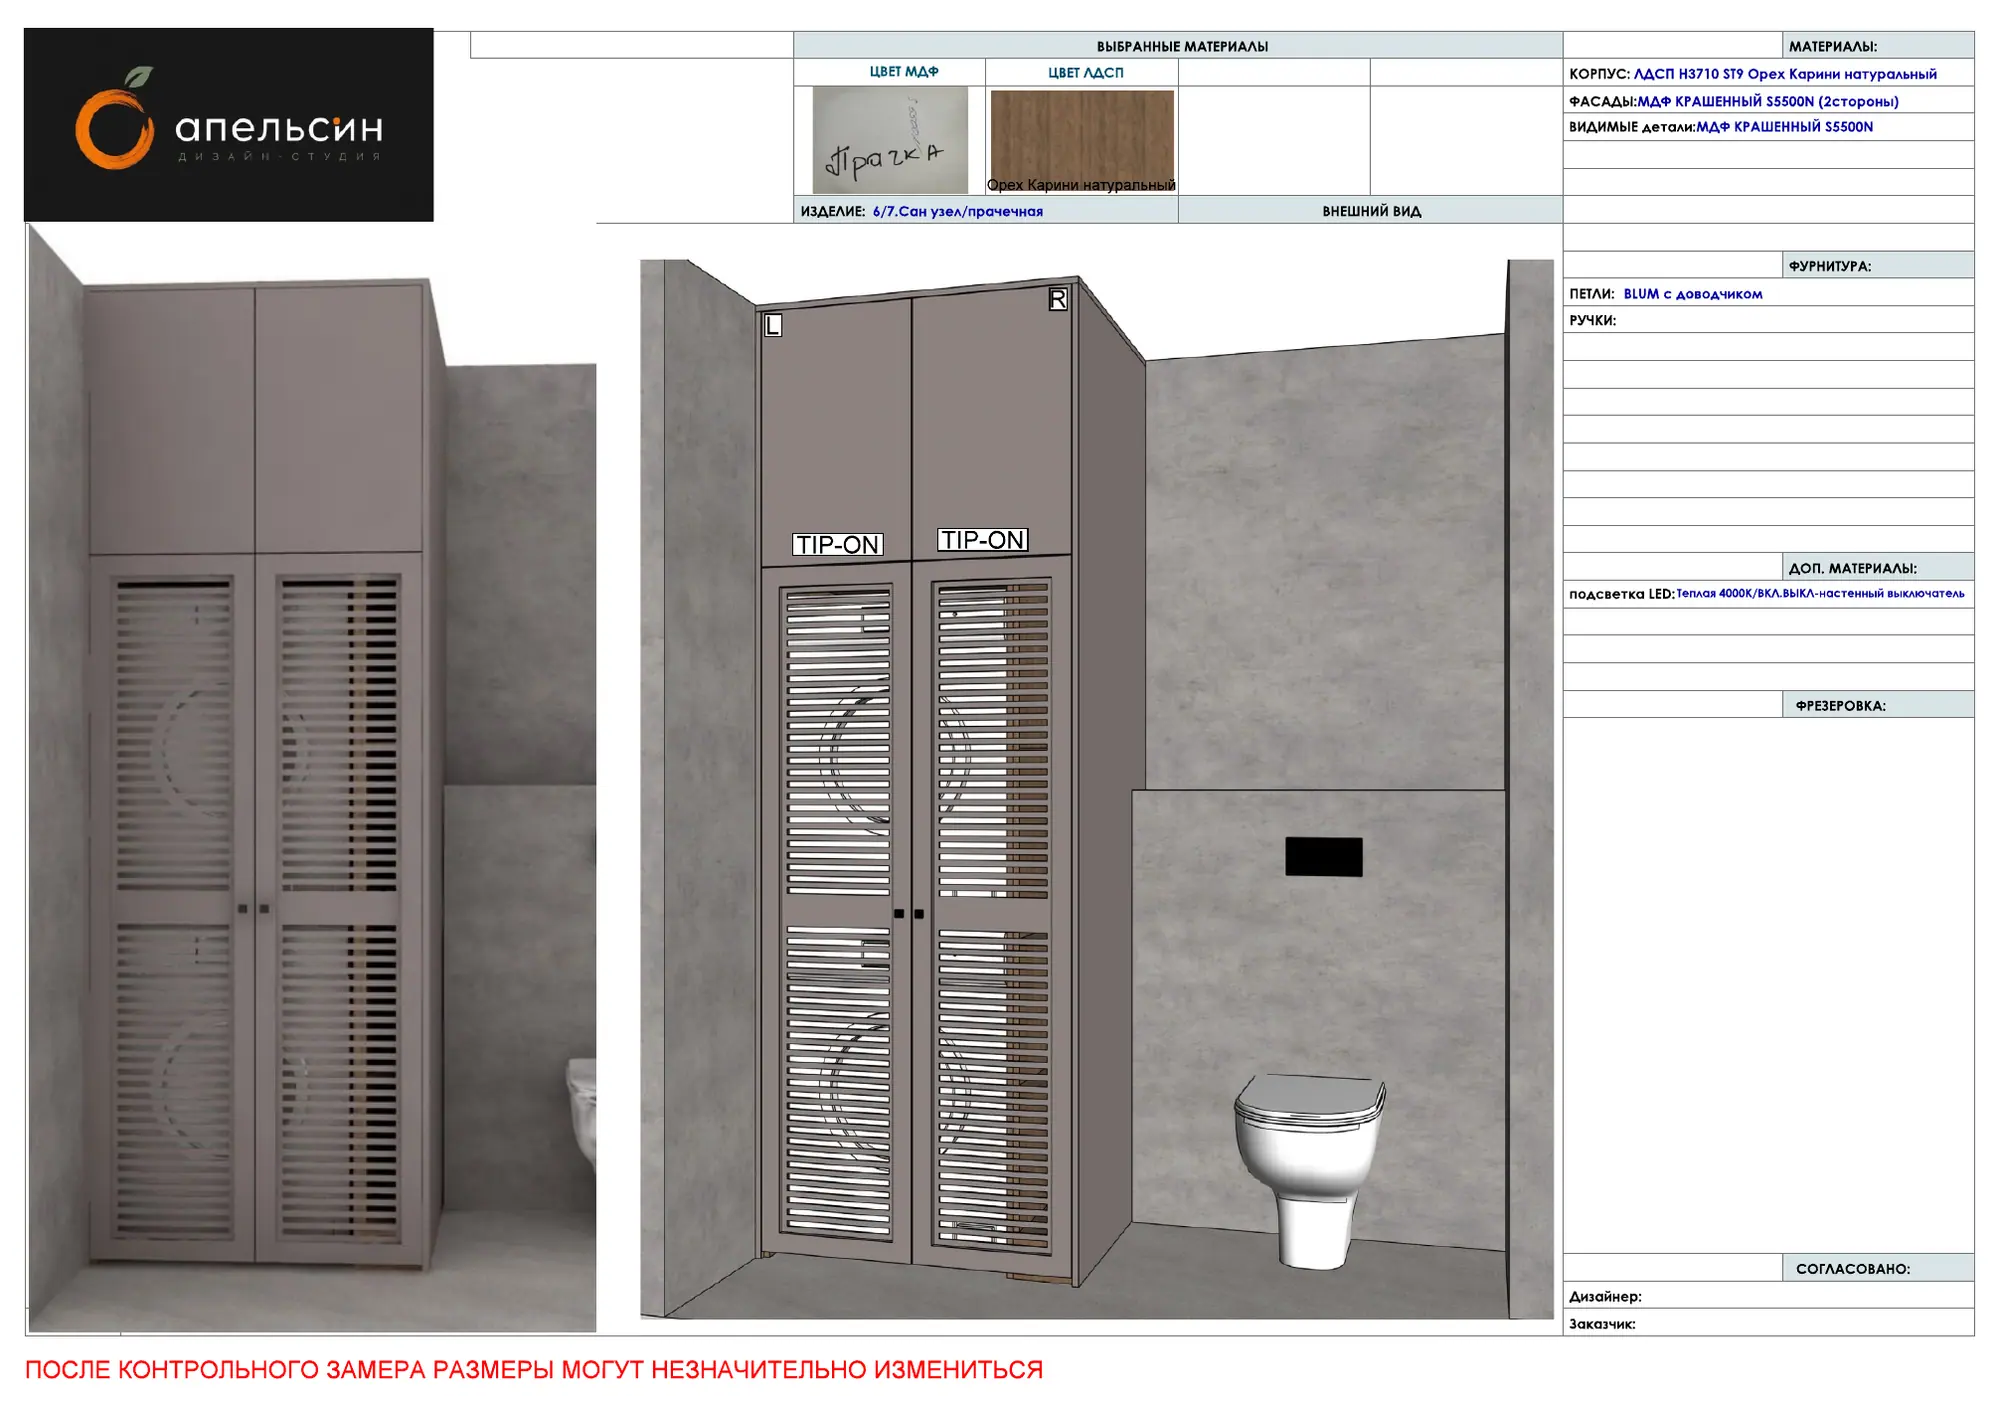Click the left door knob of cabinet

(899, 913)
